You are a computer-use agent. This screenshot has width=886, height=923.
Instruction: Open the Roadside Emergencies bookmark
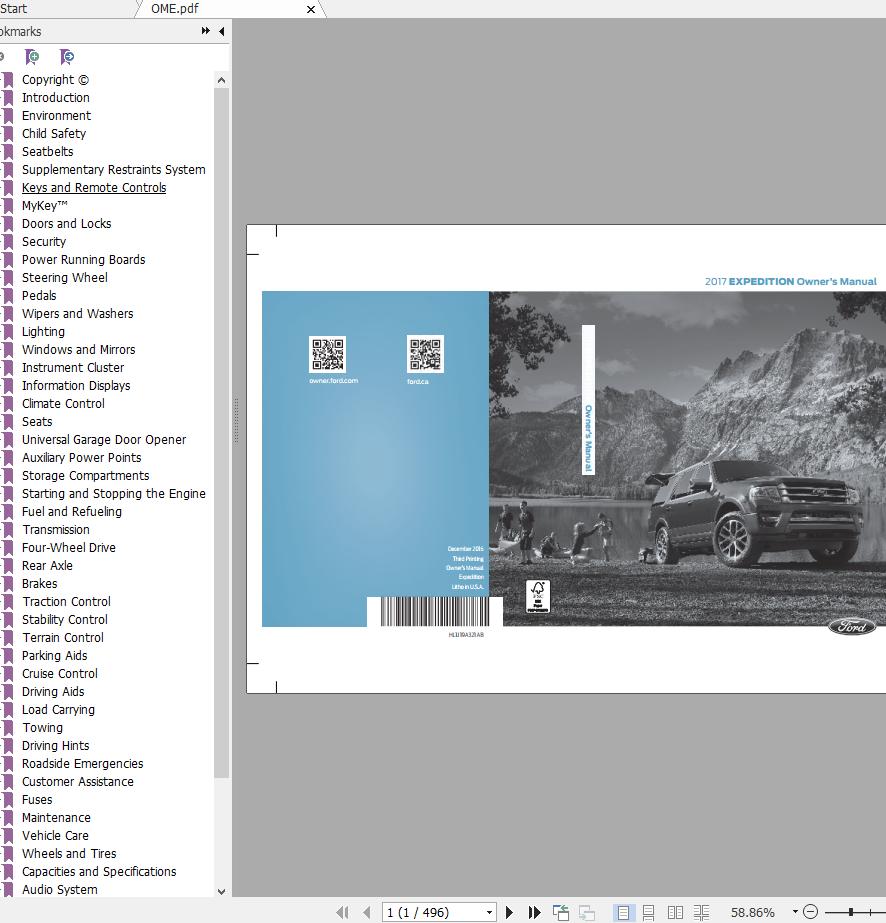click(x=82, y=764)
